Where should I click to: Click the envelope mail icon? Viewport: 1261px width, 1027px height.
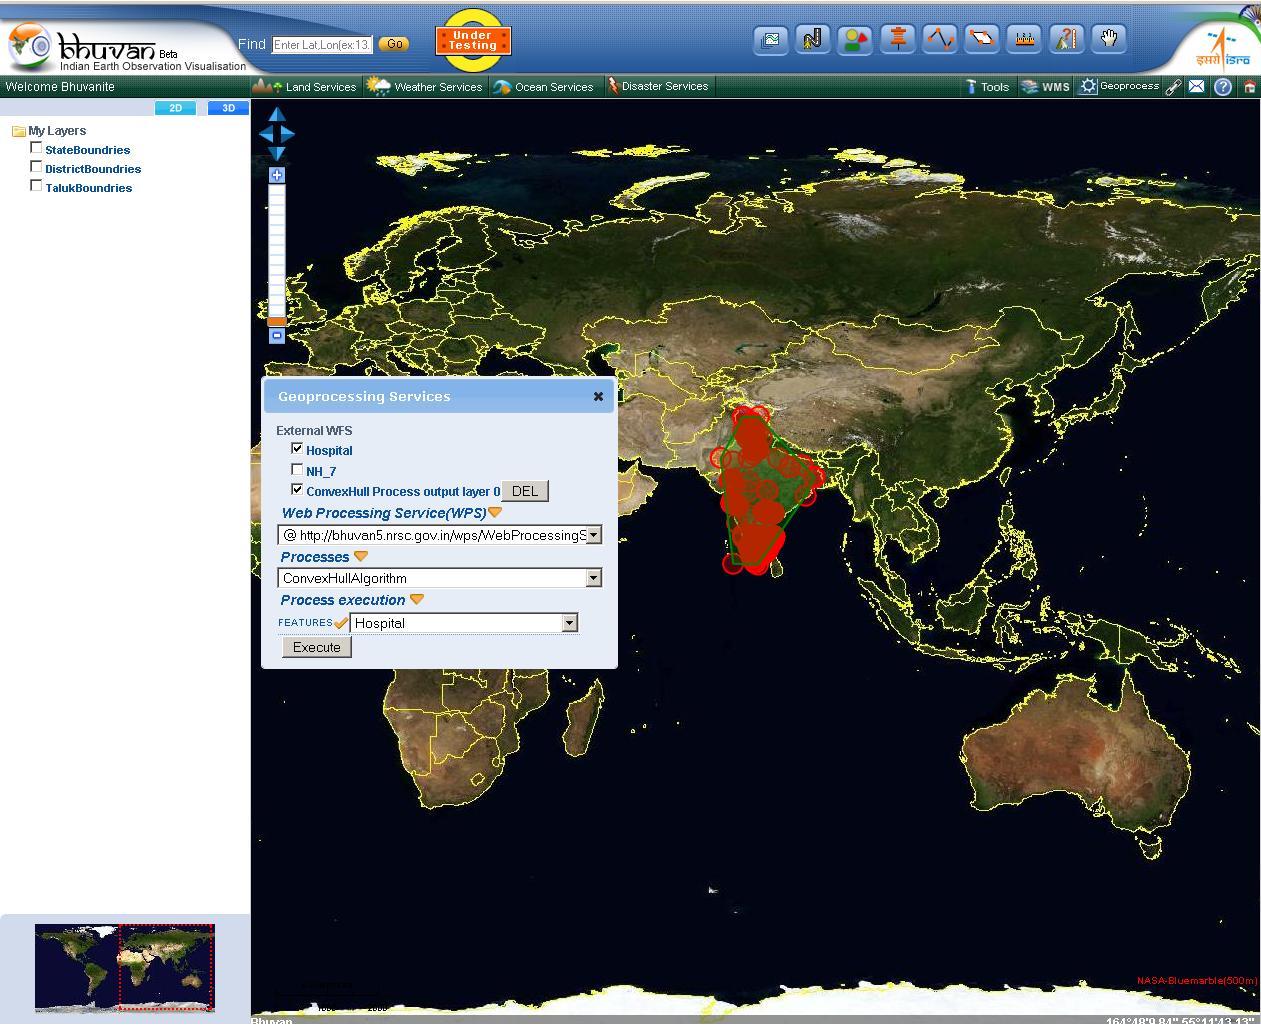pyautogui.click(x=1196, y=87)
